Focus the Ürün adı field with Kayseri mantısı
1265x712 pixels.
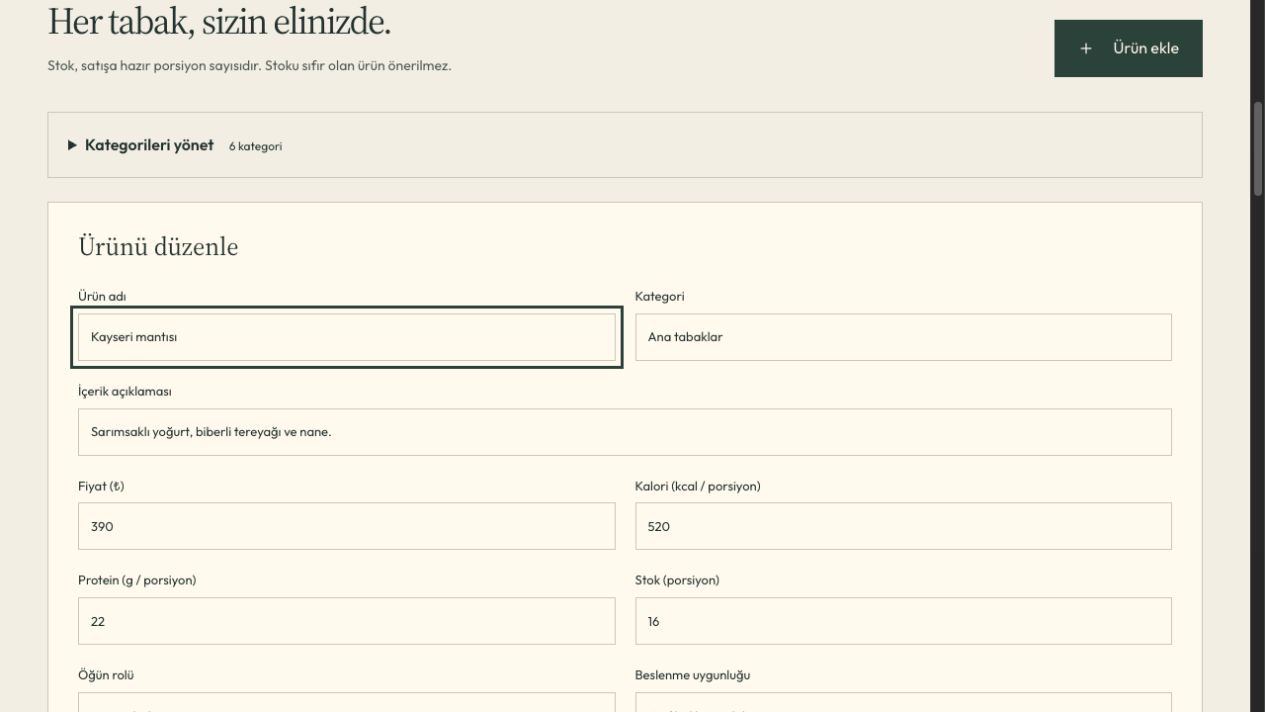click(347, 337)
